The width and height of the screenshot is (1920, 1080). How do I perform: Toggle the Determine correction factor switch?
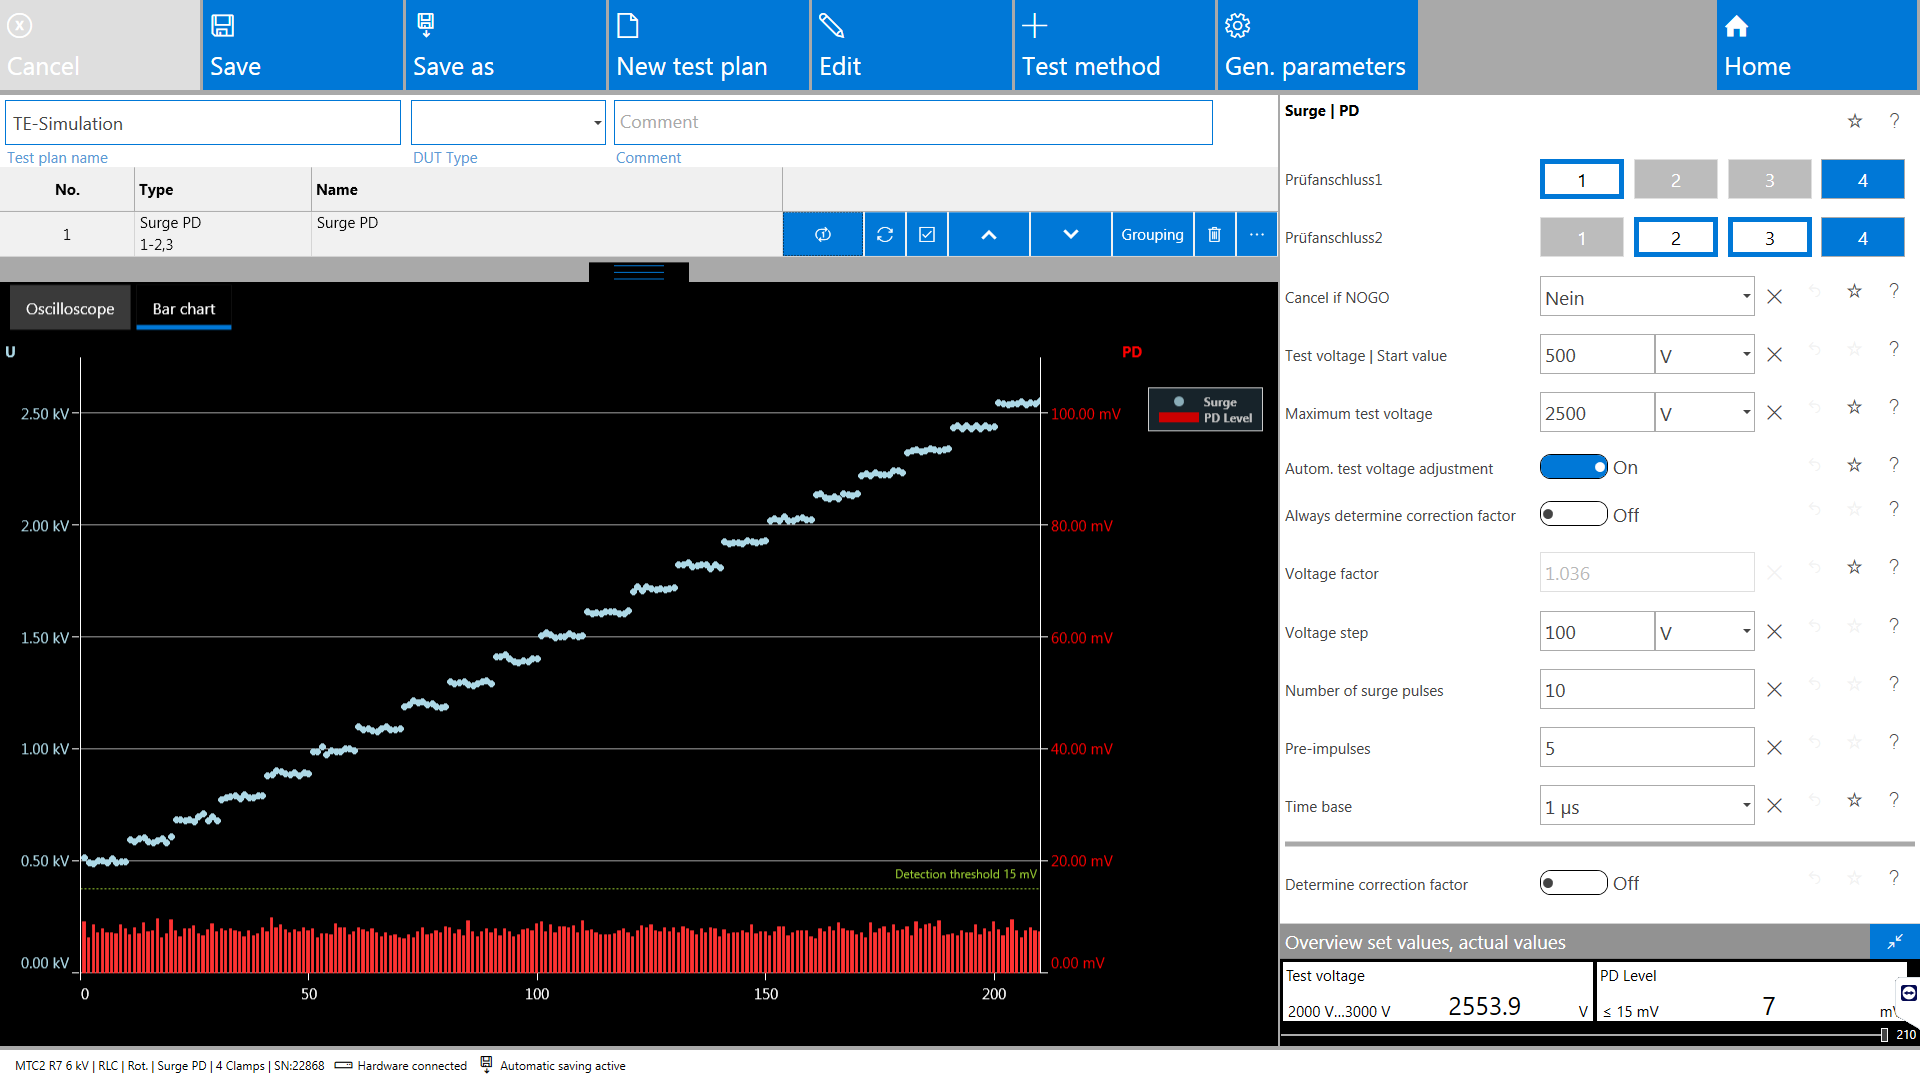point(1573,883)
